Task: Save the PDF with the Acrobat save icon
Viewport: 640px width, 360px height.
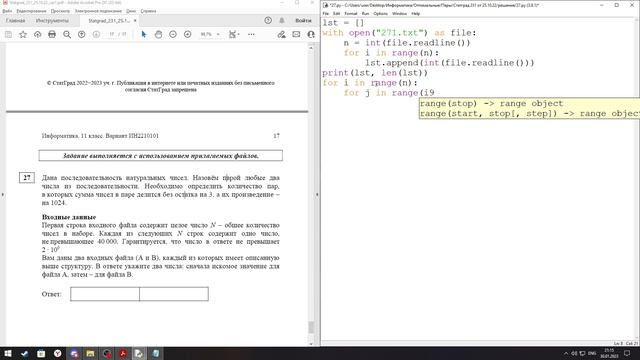Action: pyautogui.click(x=8, y=35)
